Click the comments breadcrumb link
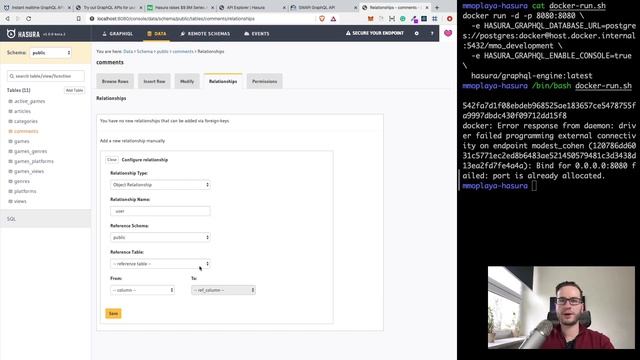Screen dimensions: 640x360 pos(183,51)
